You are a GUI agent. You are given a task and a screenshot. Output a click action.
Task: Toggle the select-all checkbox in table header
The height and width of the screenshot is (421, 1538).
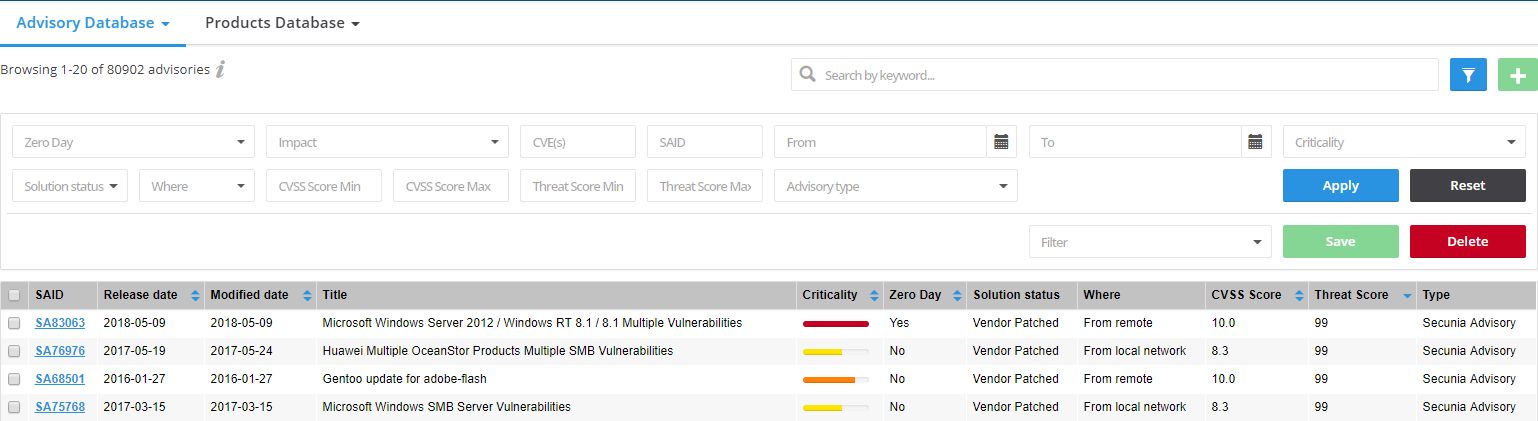(14, 296)
